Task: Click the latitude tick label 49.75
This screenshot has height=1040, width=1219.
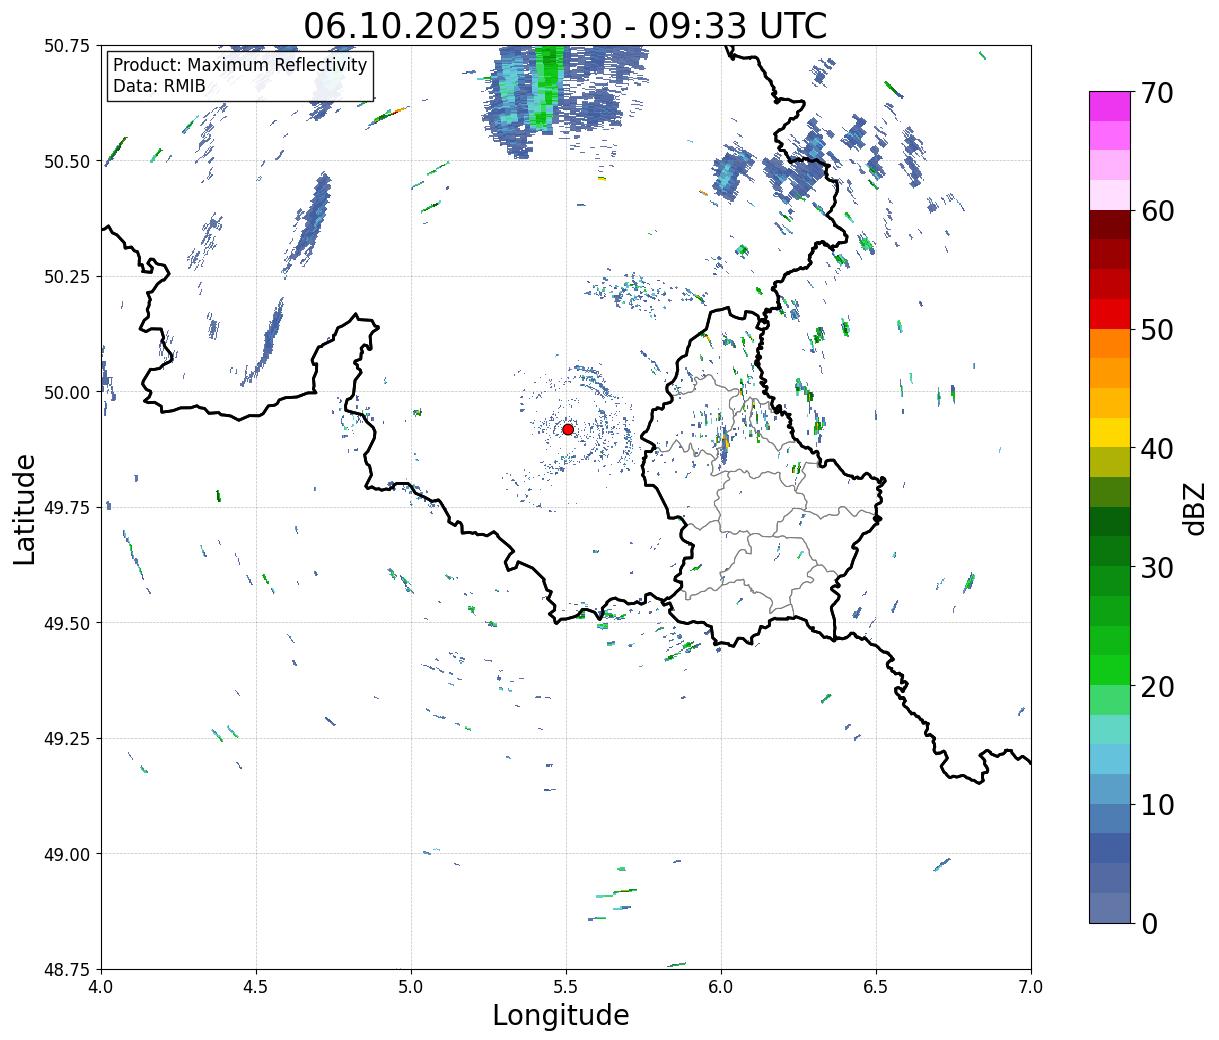Action: pos(67,508)
